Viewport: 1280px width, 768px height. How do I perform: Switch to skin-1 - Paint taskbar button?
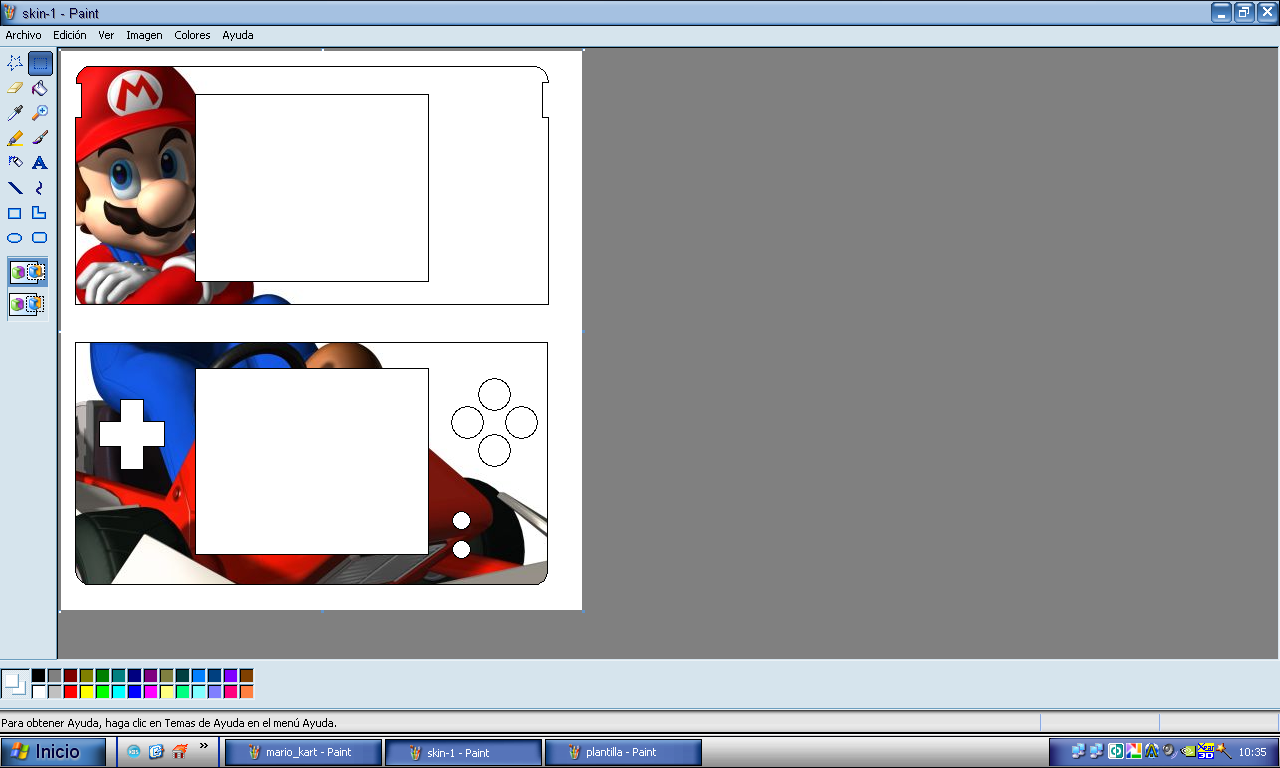tap(463, 752)
